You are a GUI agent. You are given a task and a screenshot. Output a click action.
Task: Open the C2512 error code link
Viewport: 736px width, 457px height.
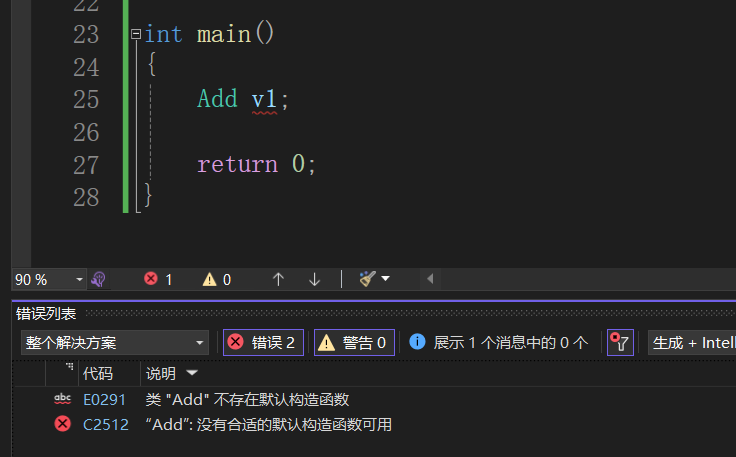click(106, 425)
